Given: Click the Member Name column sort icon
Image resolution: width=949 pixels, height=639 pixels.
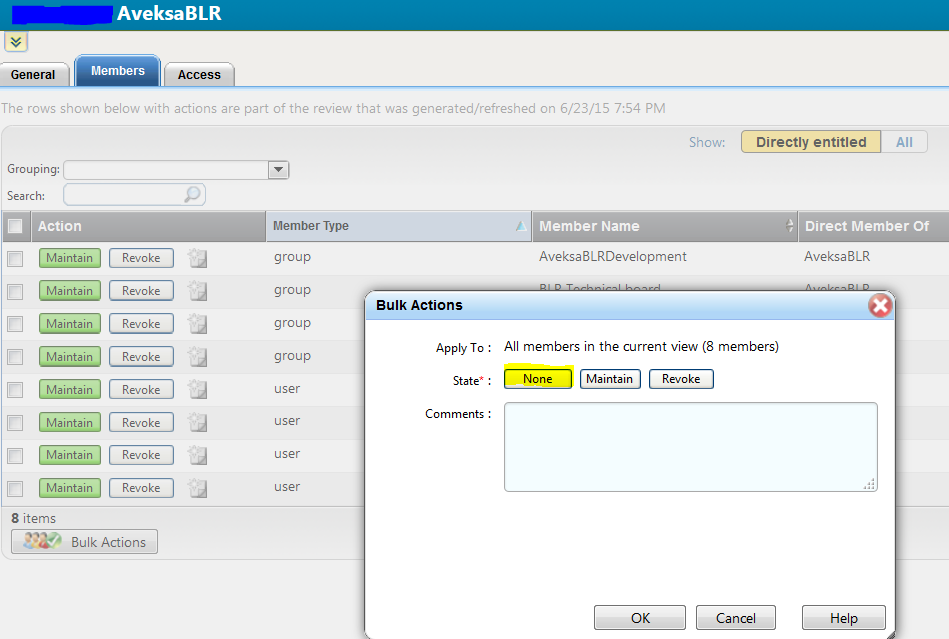Looking at the screenshot, I should [x=791, y=226].
